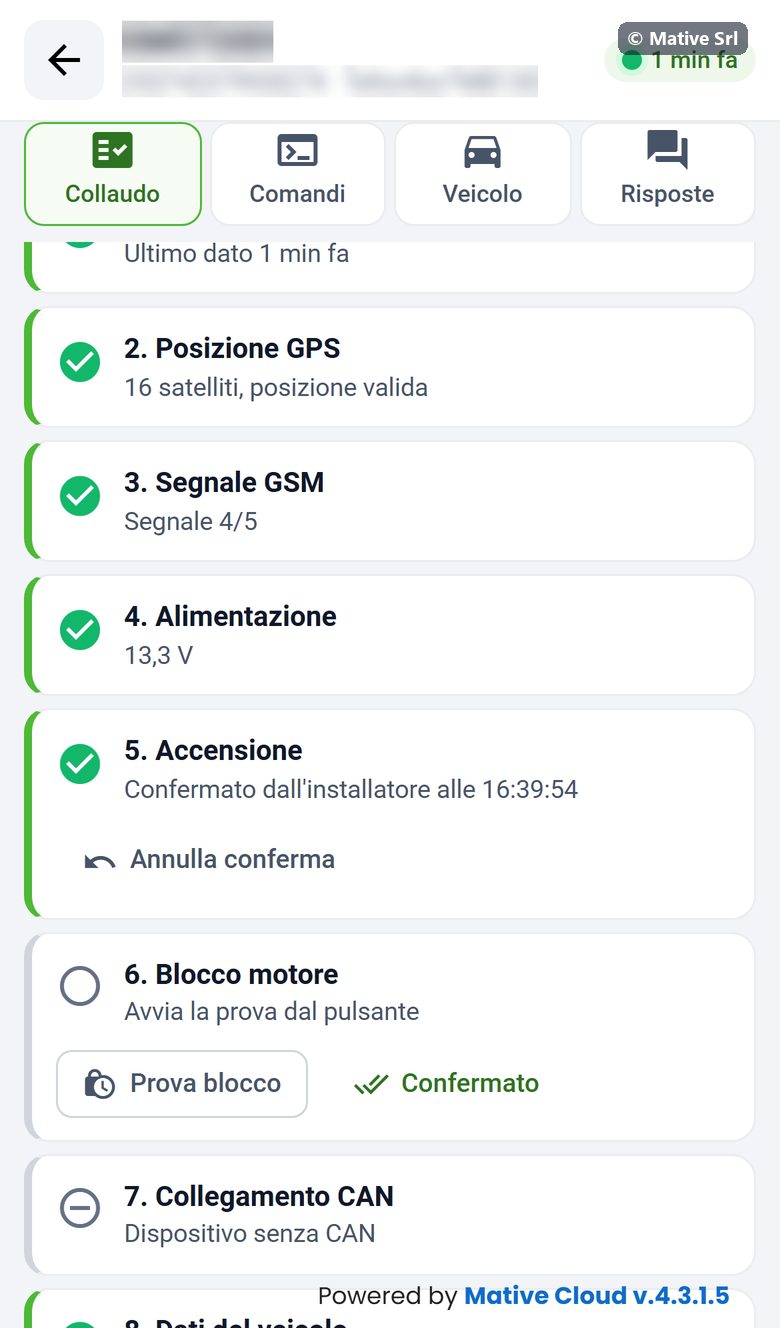Open the Risposte chat tab

tap(668, 174)
